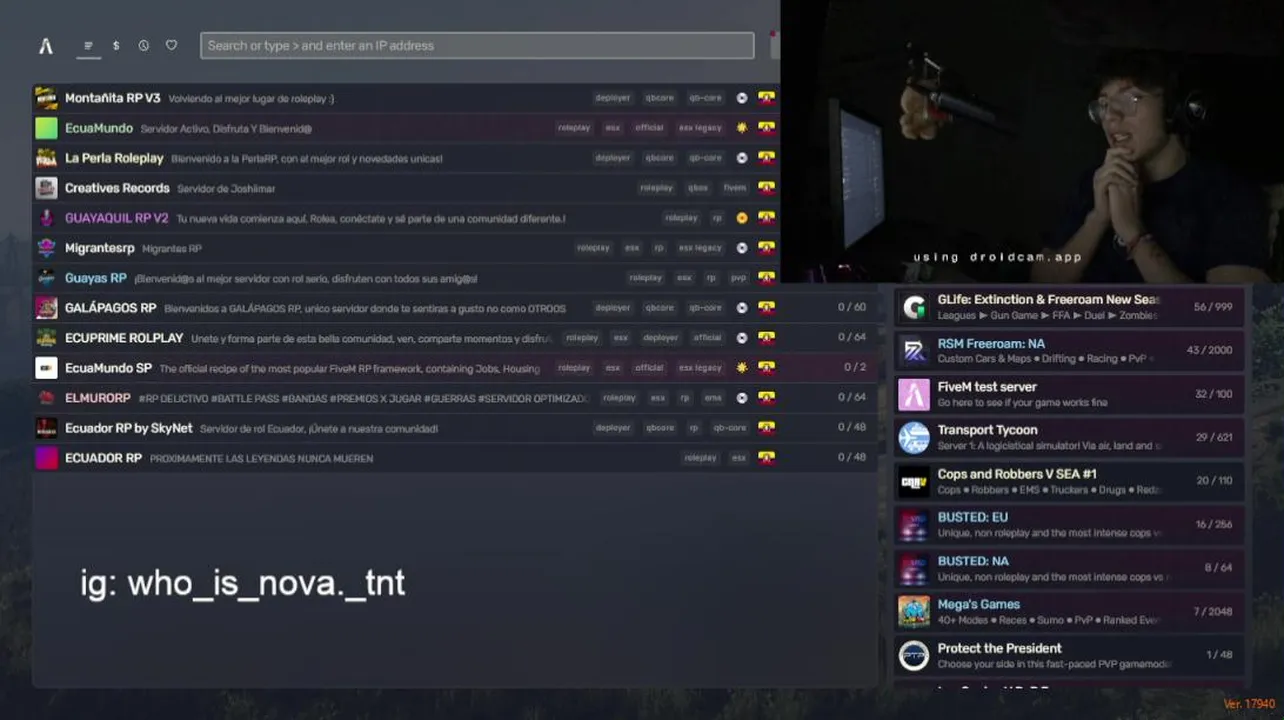
Task: Click the Ecuador flag on ECUADOR RP row
Action: tap(766, 458)
